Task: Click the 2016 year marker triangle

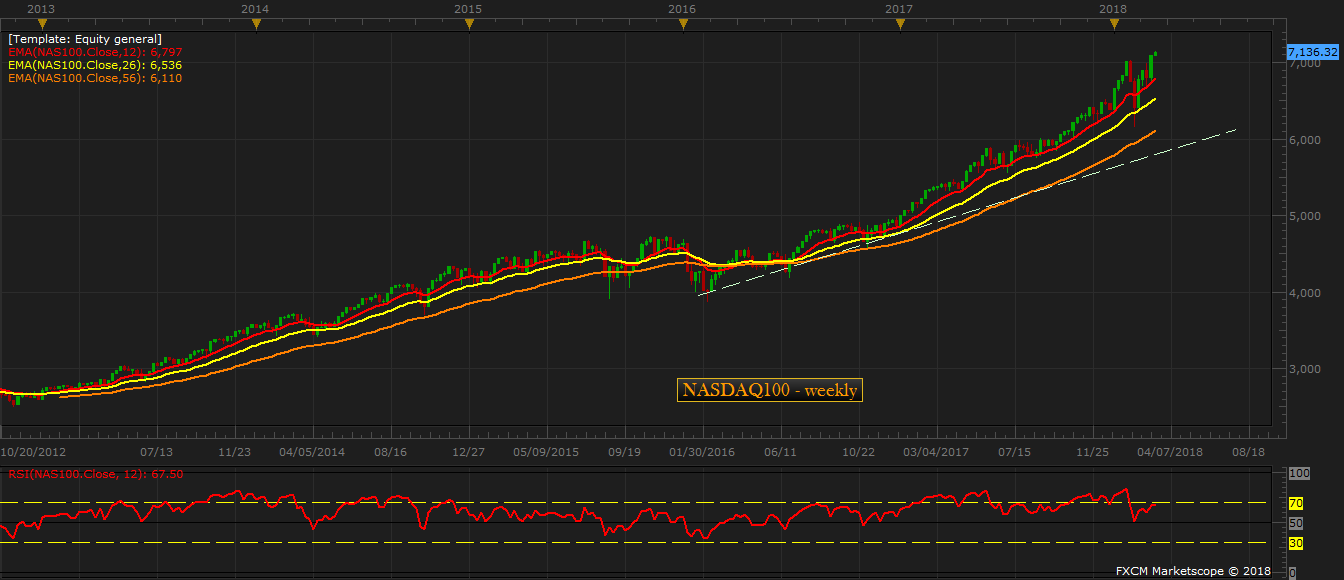Action: (x=683, y=24)
